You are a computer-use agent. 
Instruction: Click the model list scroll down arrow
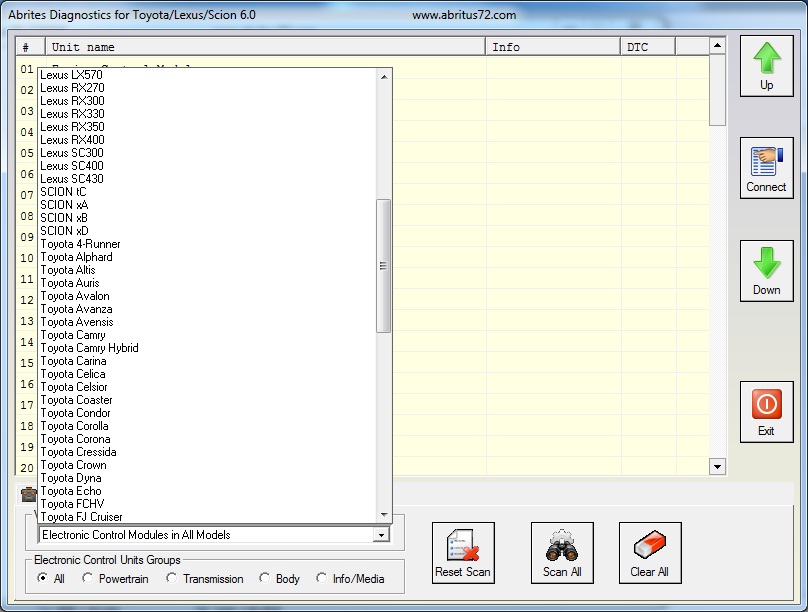[384, 515]
